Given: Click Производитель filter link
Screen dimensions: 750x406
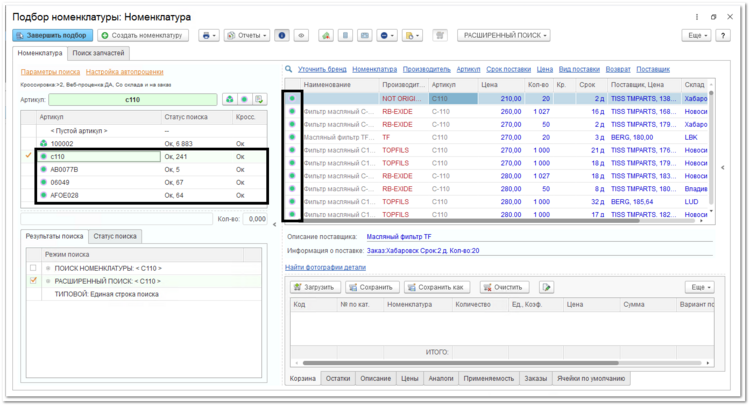Looking at the screenshot, I should point(427,69).
